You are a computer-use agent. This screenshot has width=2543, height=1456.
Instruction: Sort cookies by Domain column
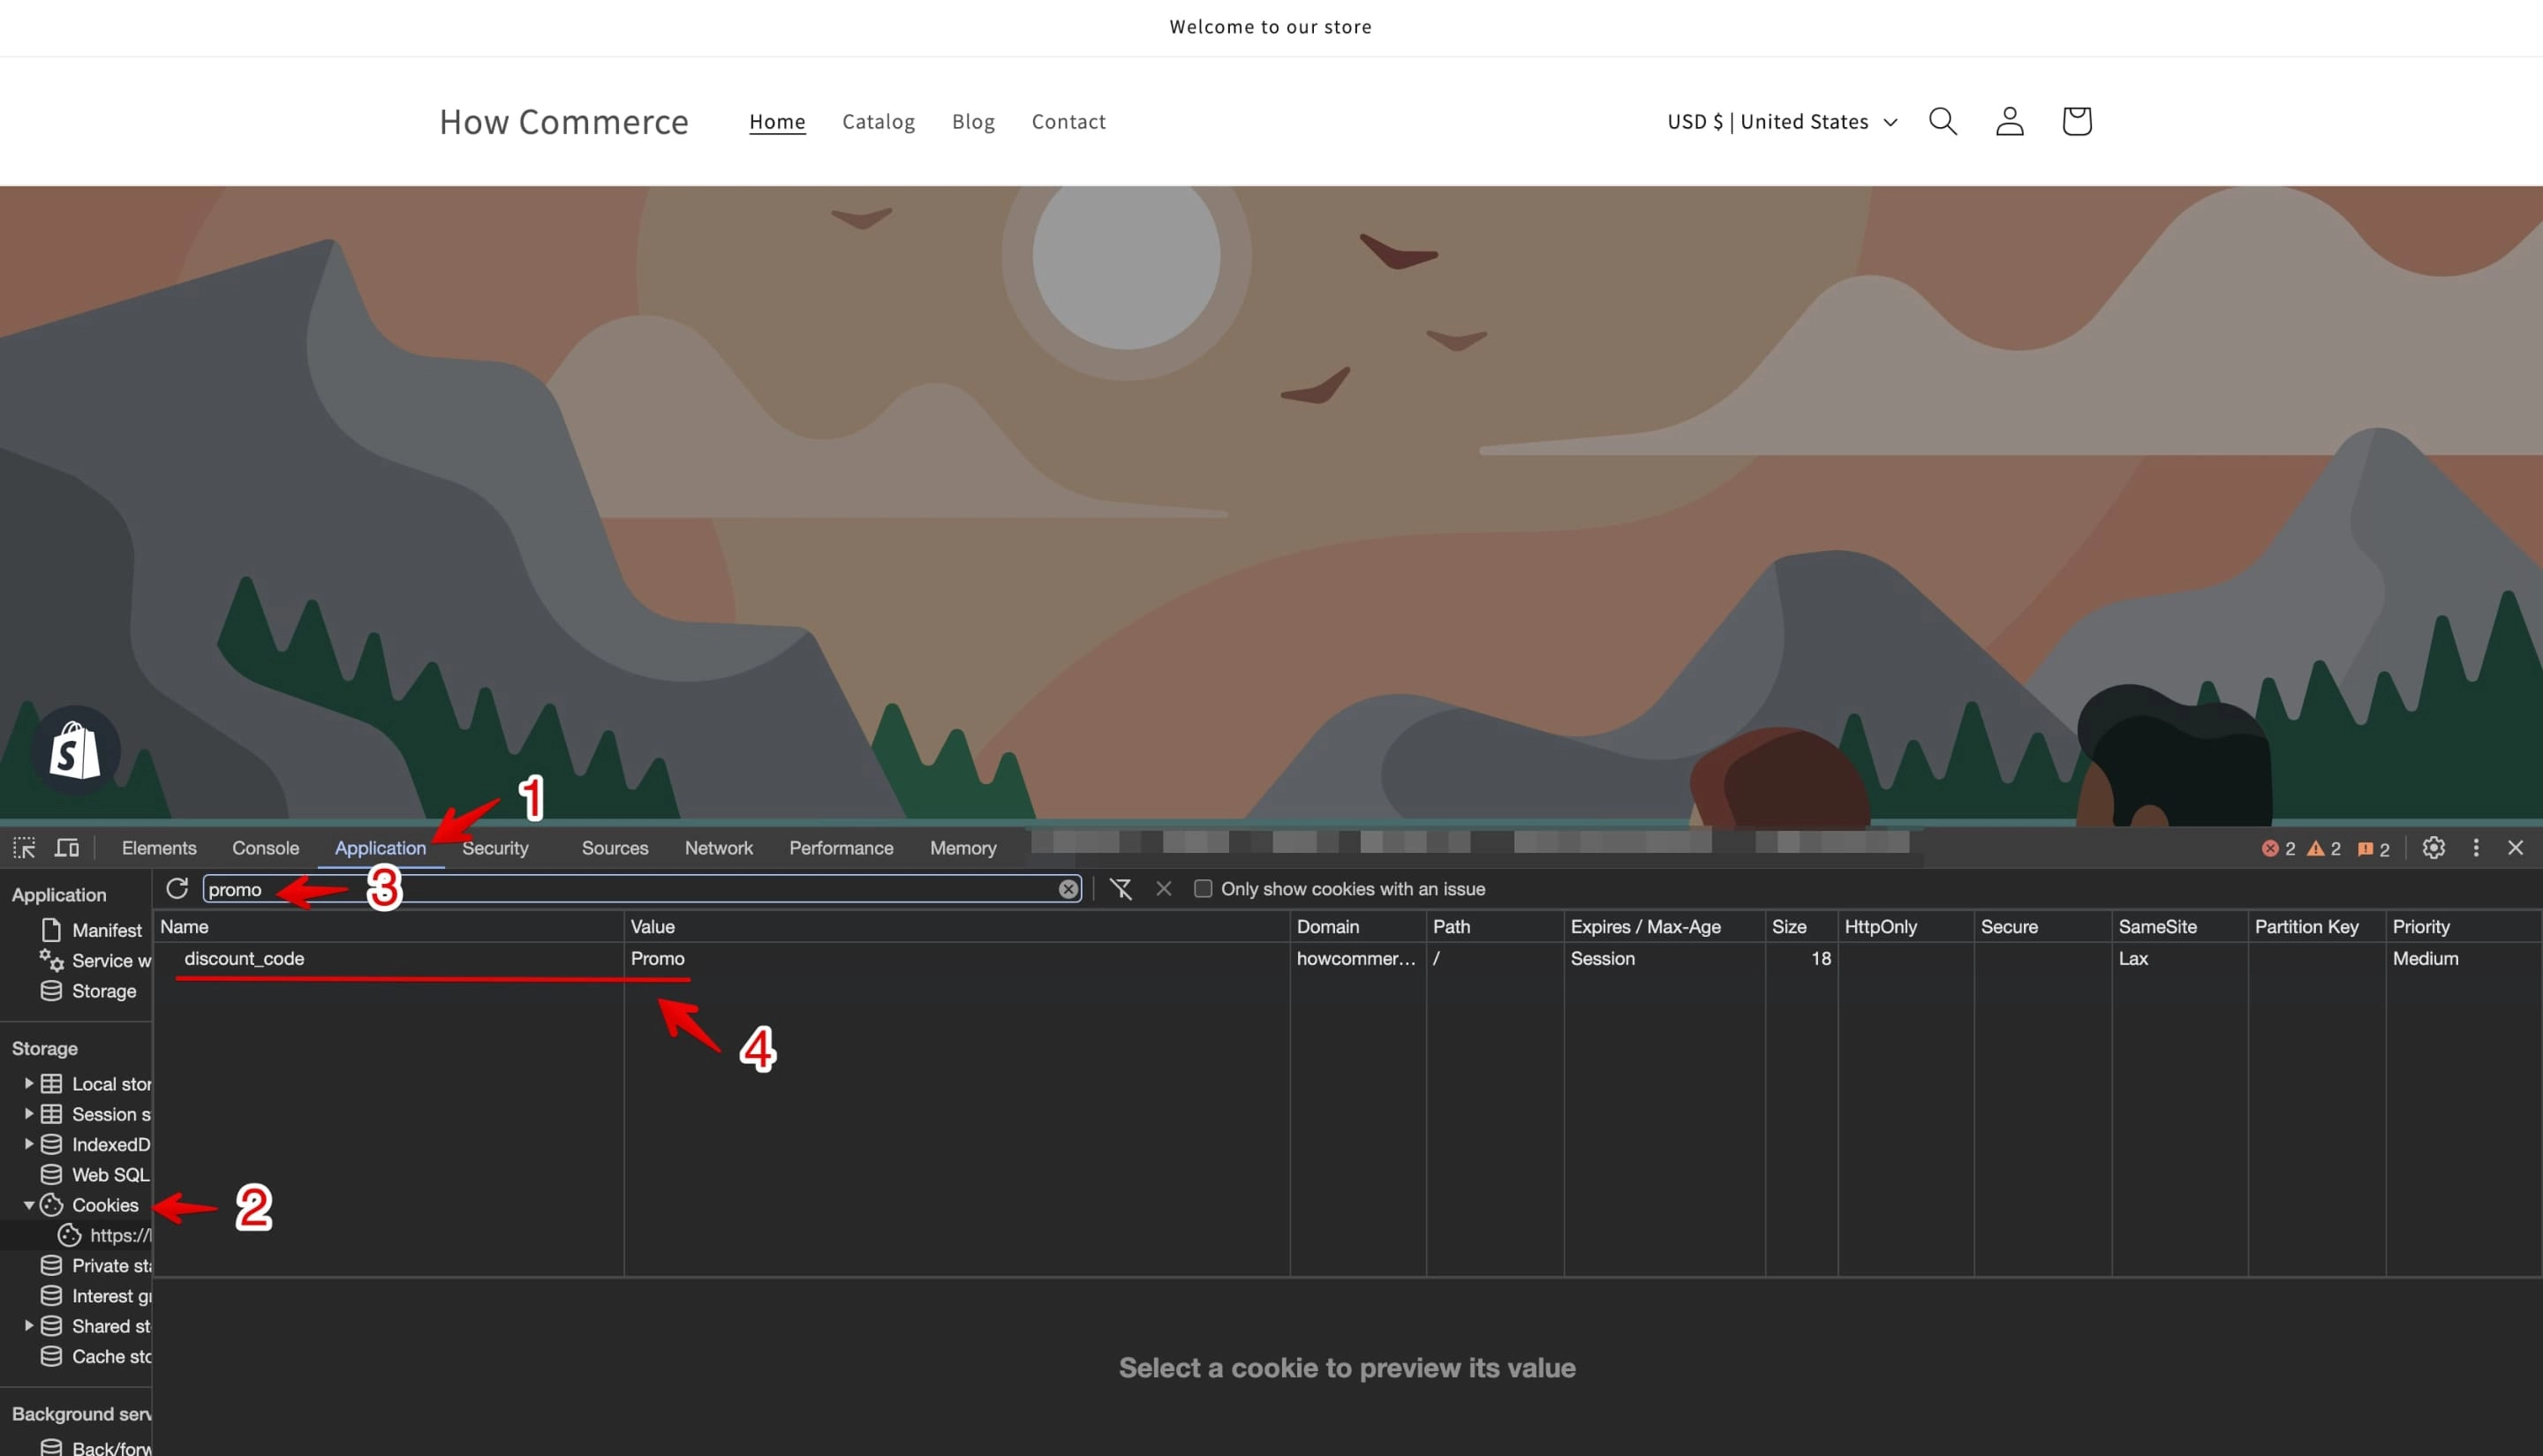point(1358,927)
